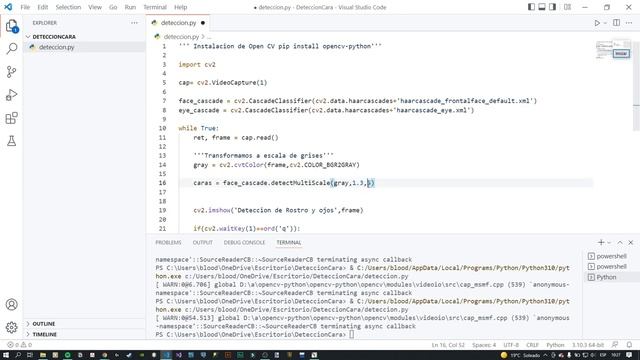
Task: Open Windows Start button
Action: point(6,355)
